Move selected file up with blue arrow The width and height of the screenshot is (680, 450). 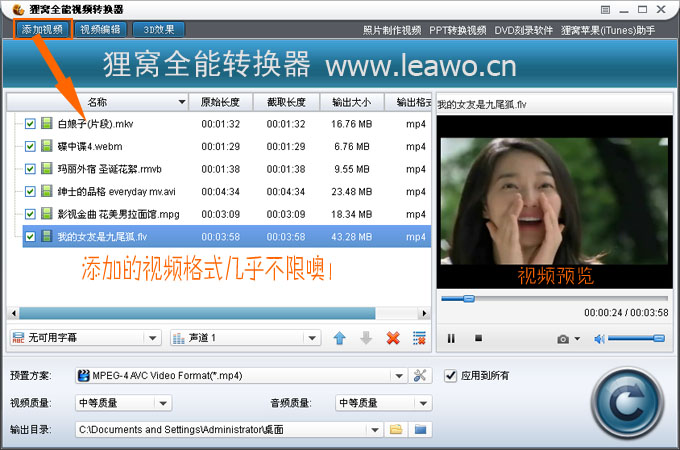(x=340, y=338)
